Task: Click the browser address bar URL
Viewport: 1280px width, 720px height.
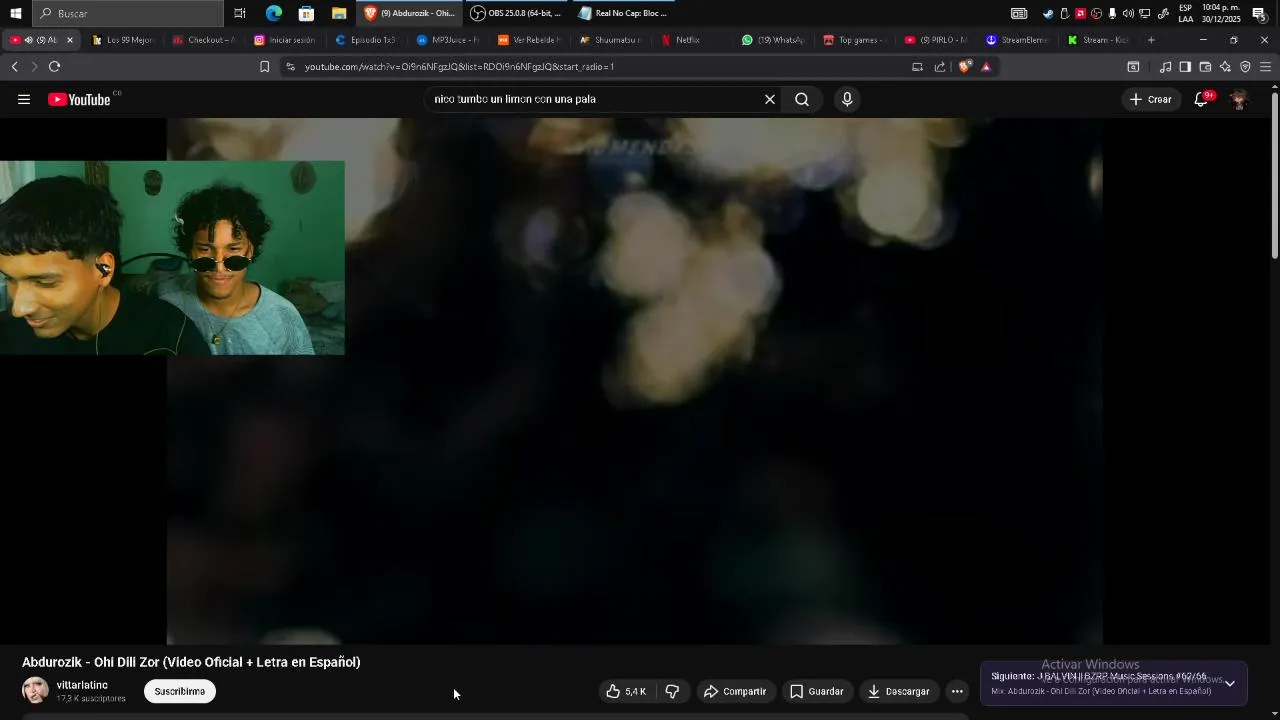Action: pos(459,67)
